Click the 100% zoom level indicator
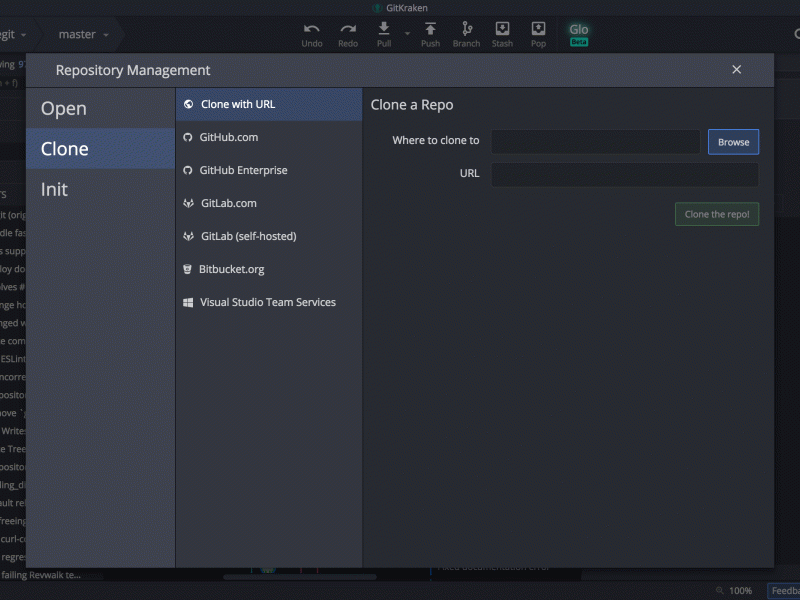This screenshot has height=600, width=800. (740, 591)
